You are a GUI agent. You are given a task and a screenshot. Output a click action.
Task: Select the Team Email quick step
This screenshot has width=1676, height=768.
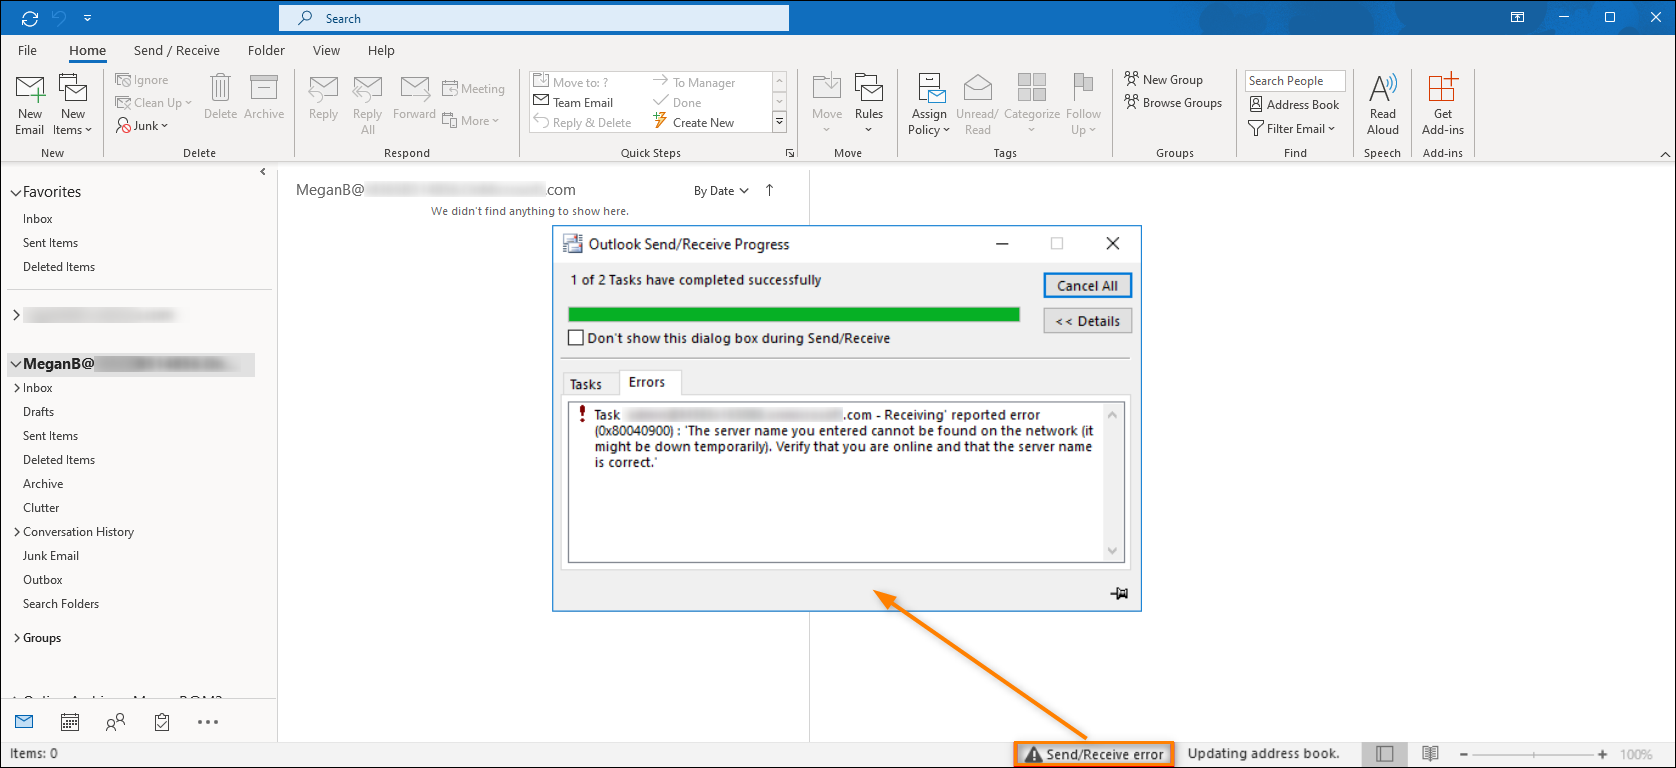(x=574, y=102)
